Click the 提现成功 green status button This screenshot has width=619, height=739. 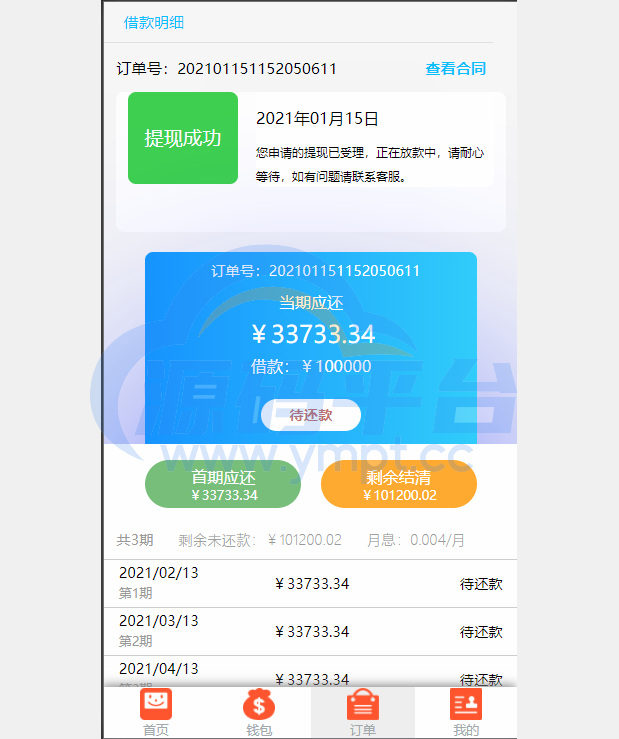pyautogui.click(x=183, y=138)
